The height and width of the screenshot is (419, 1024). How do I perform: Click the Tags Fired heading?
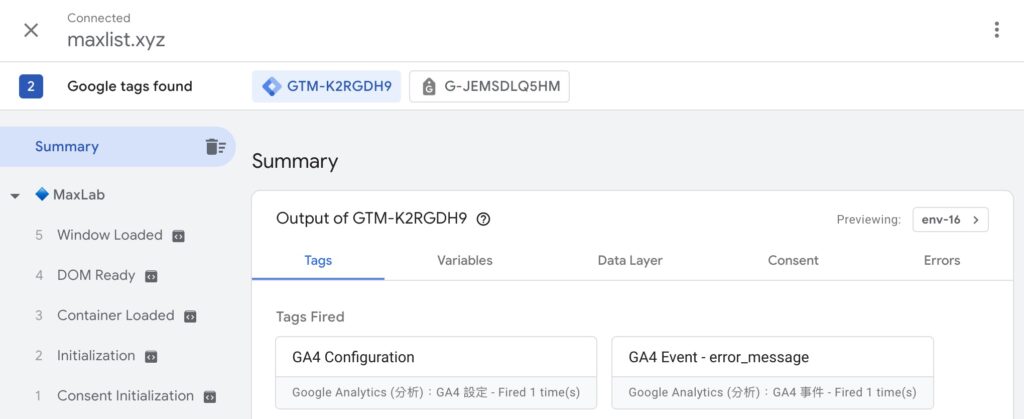[310, 317]
